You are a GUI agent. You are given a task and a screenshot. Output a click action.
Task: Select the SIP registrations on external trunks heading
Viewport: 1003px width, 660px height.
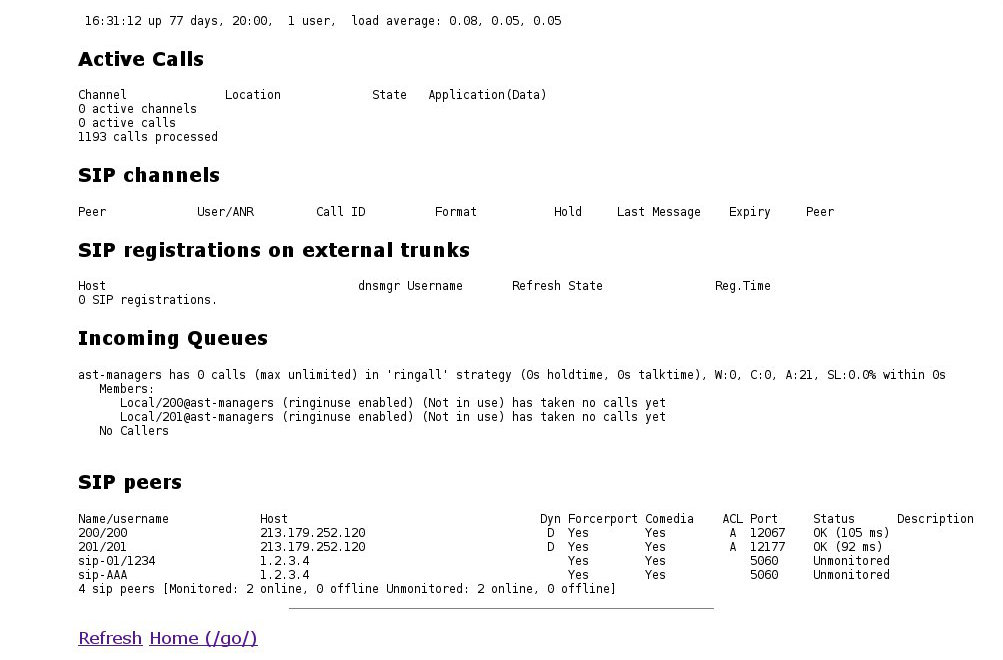coord(274,250)
